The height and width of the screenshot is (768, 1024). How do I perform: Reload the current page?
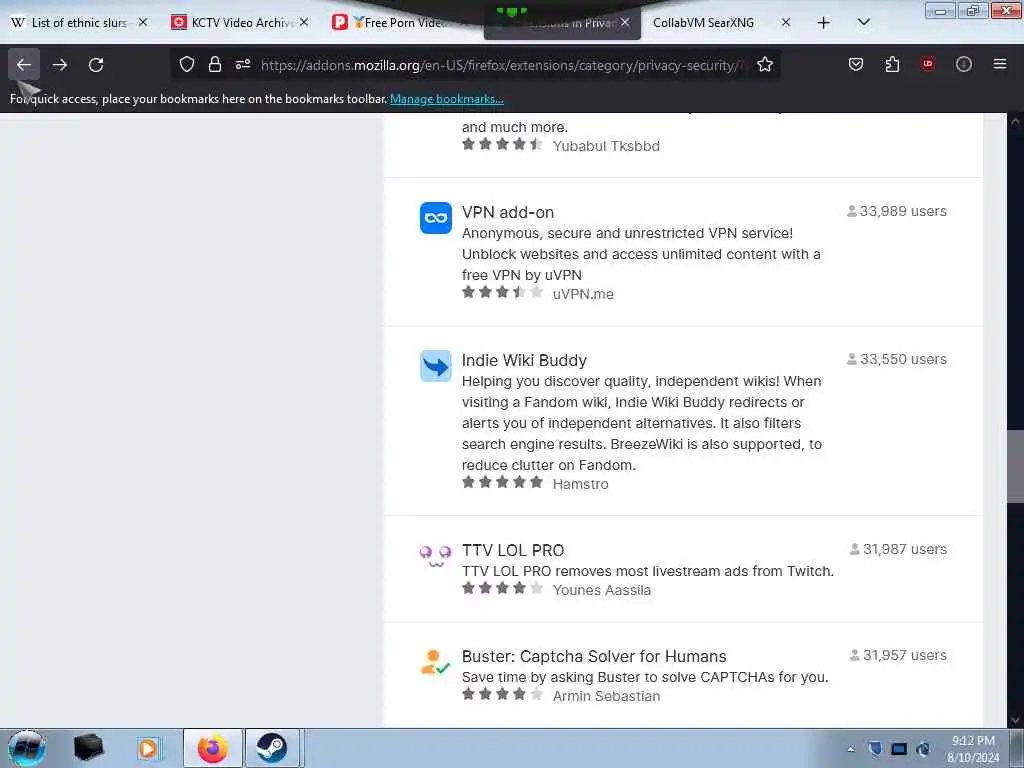[96, 65]
